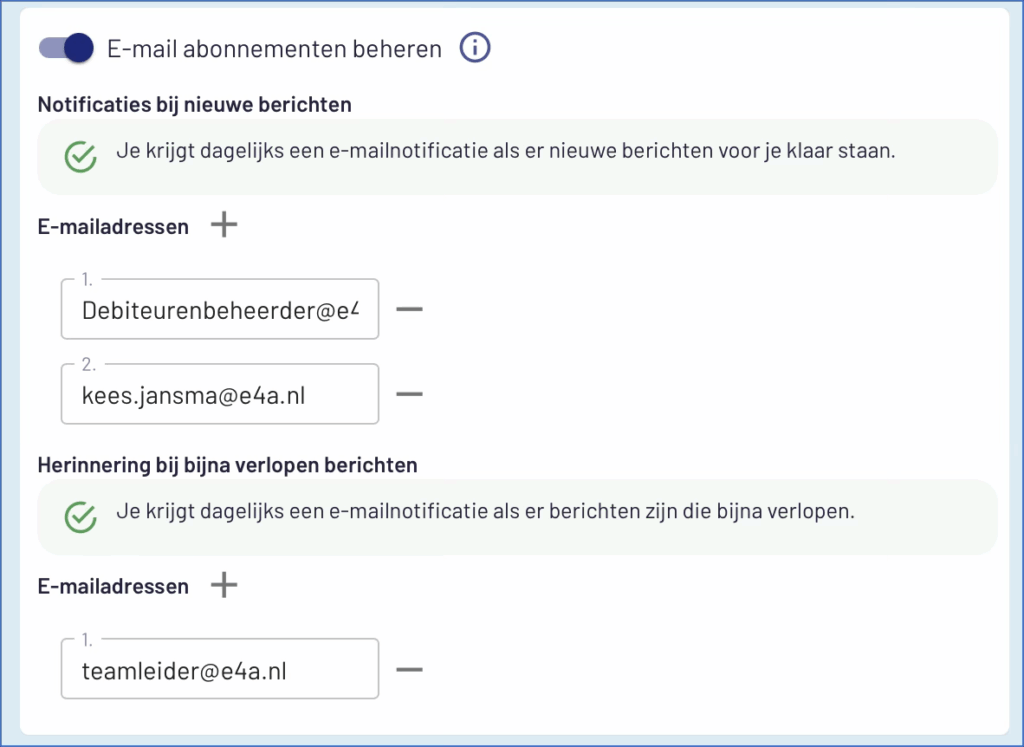Click 'Herinnering bij bijna verlopen berichten' heading

pyautogui.click(x=227, y=465)
